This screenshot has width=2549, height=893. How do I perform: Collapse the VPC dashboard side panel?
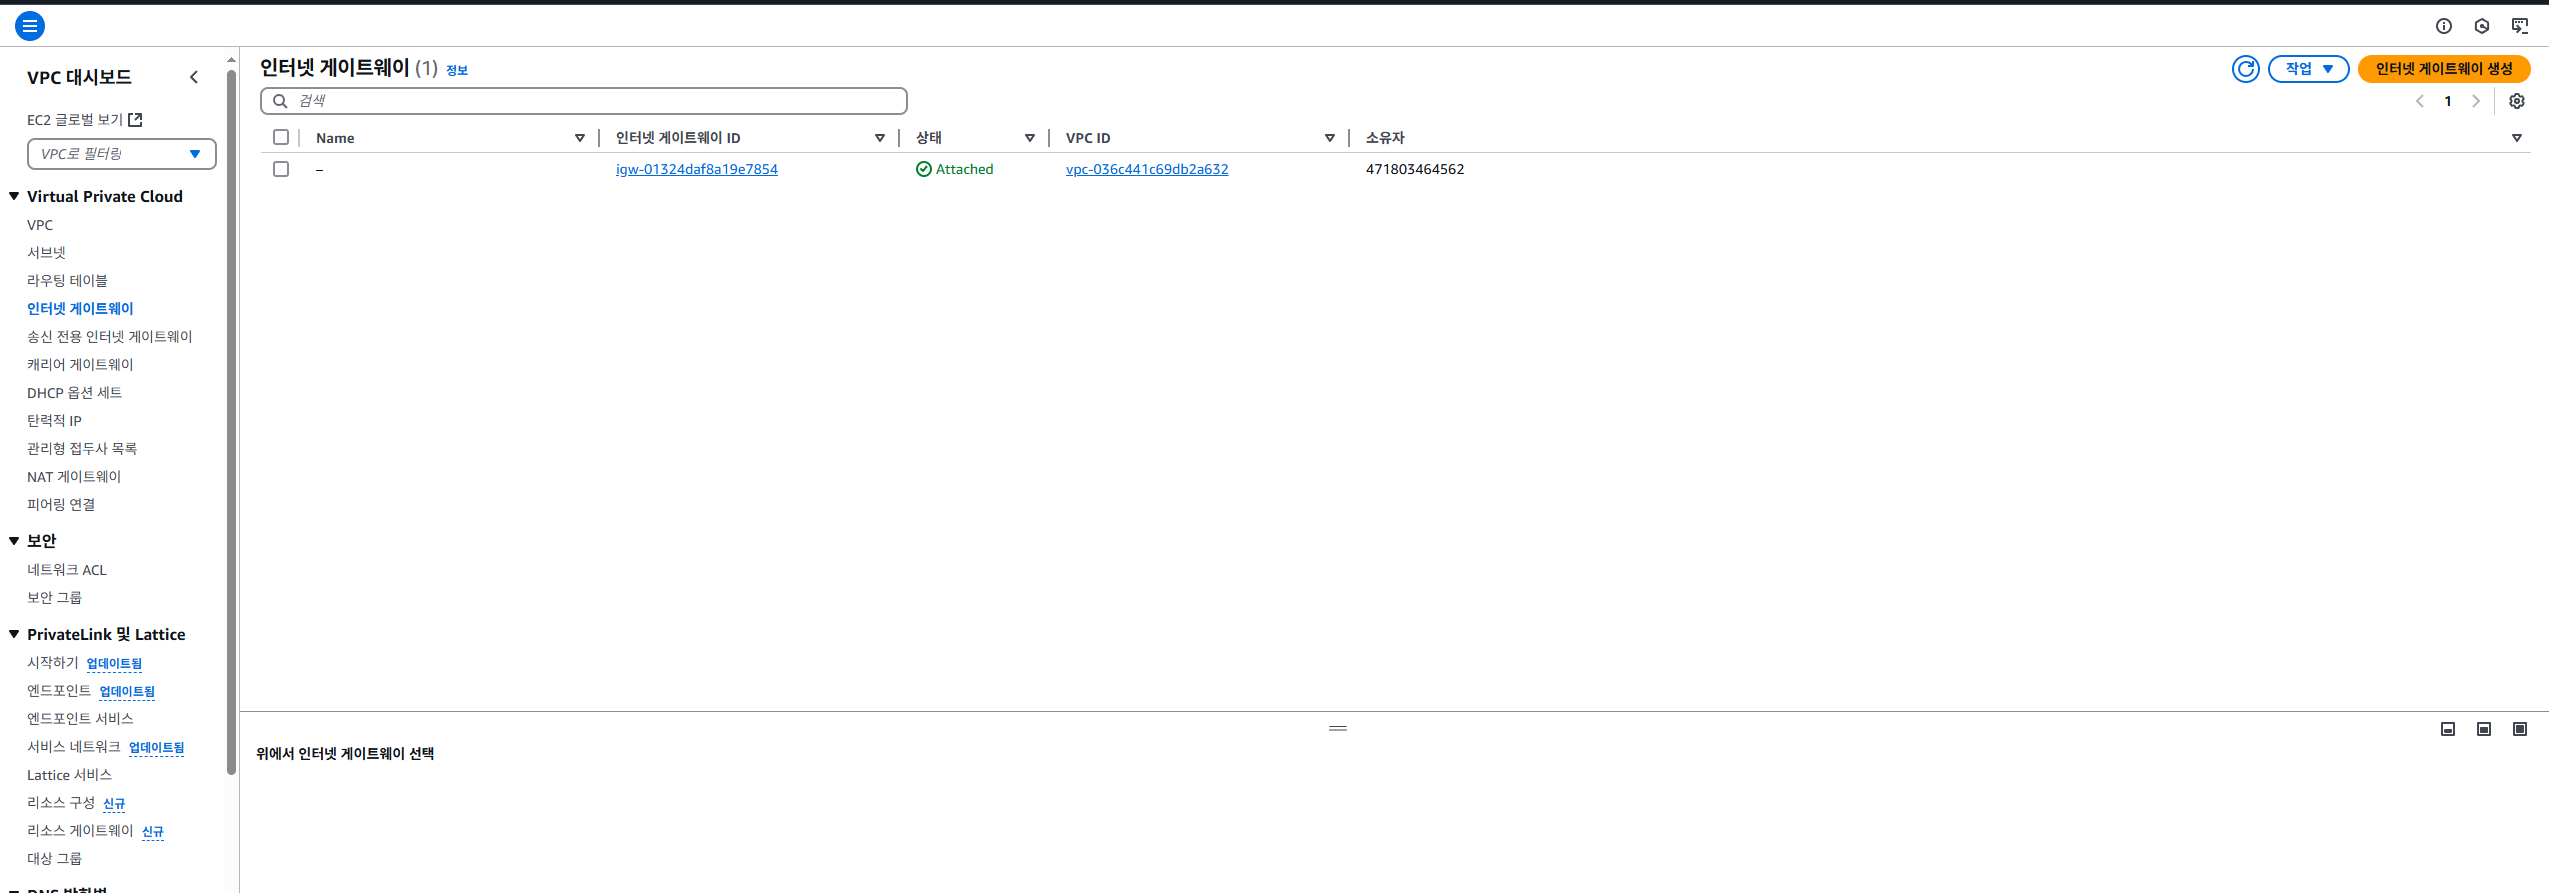pyautogui.click(x=194, y=77)
